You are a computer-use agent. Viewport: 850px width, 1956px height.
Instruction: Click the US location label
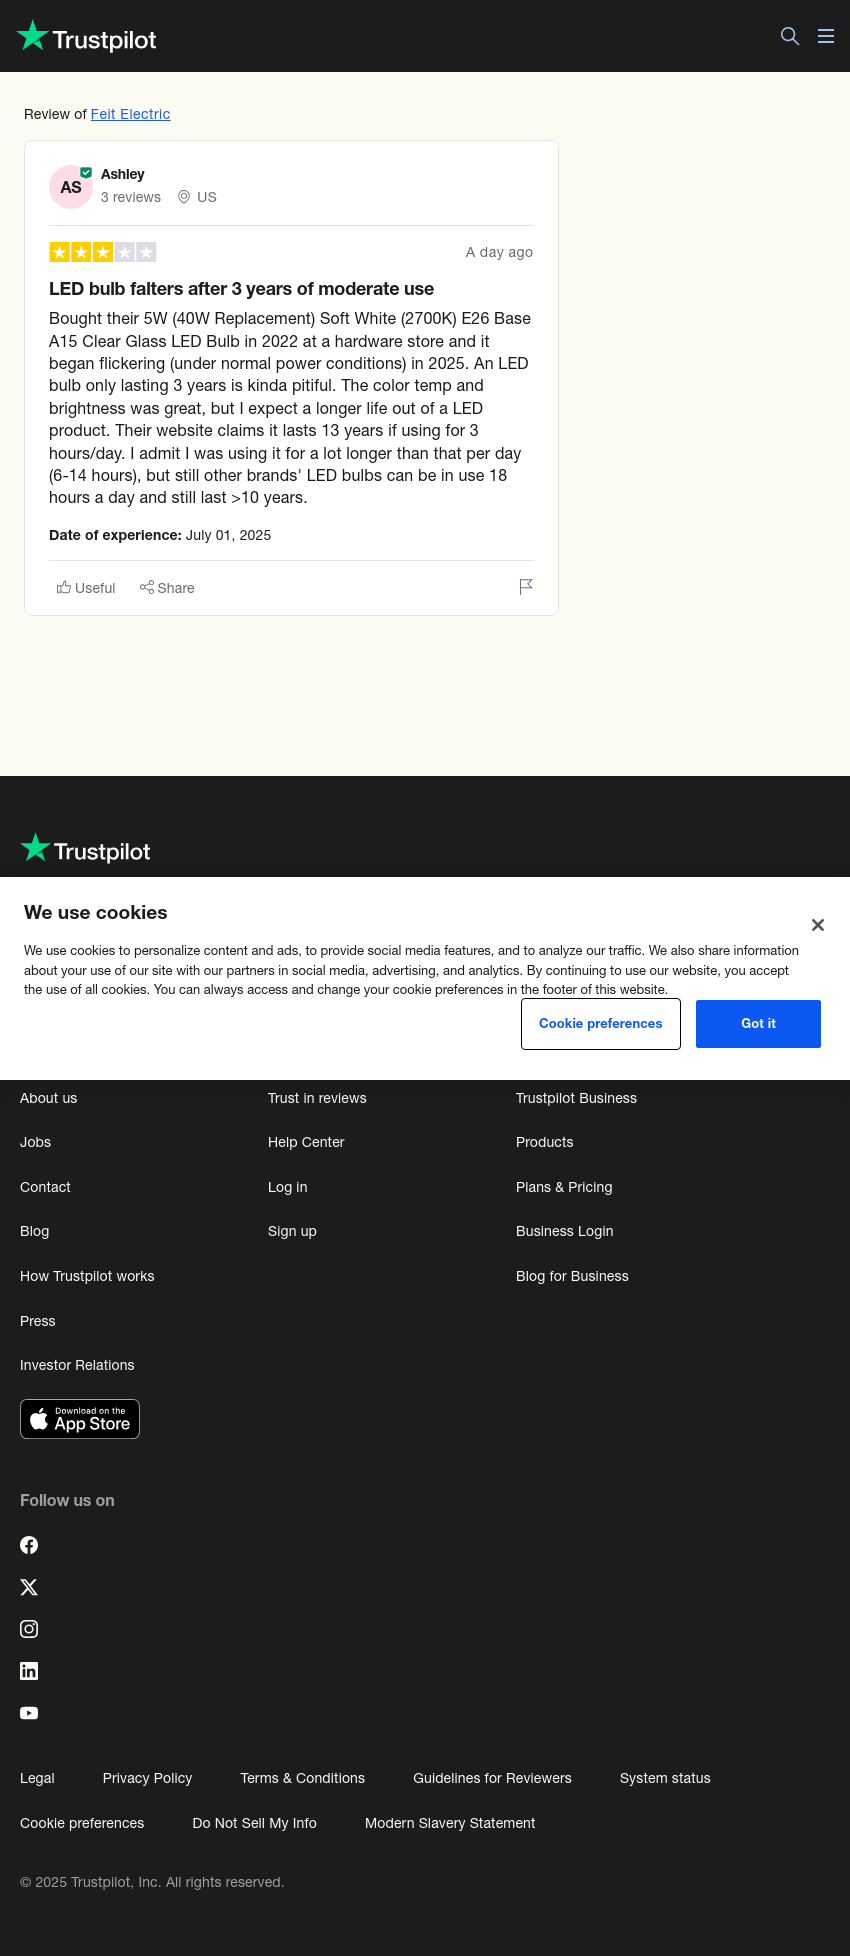point(207,197)
